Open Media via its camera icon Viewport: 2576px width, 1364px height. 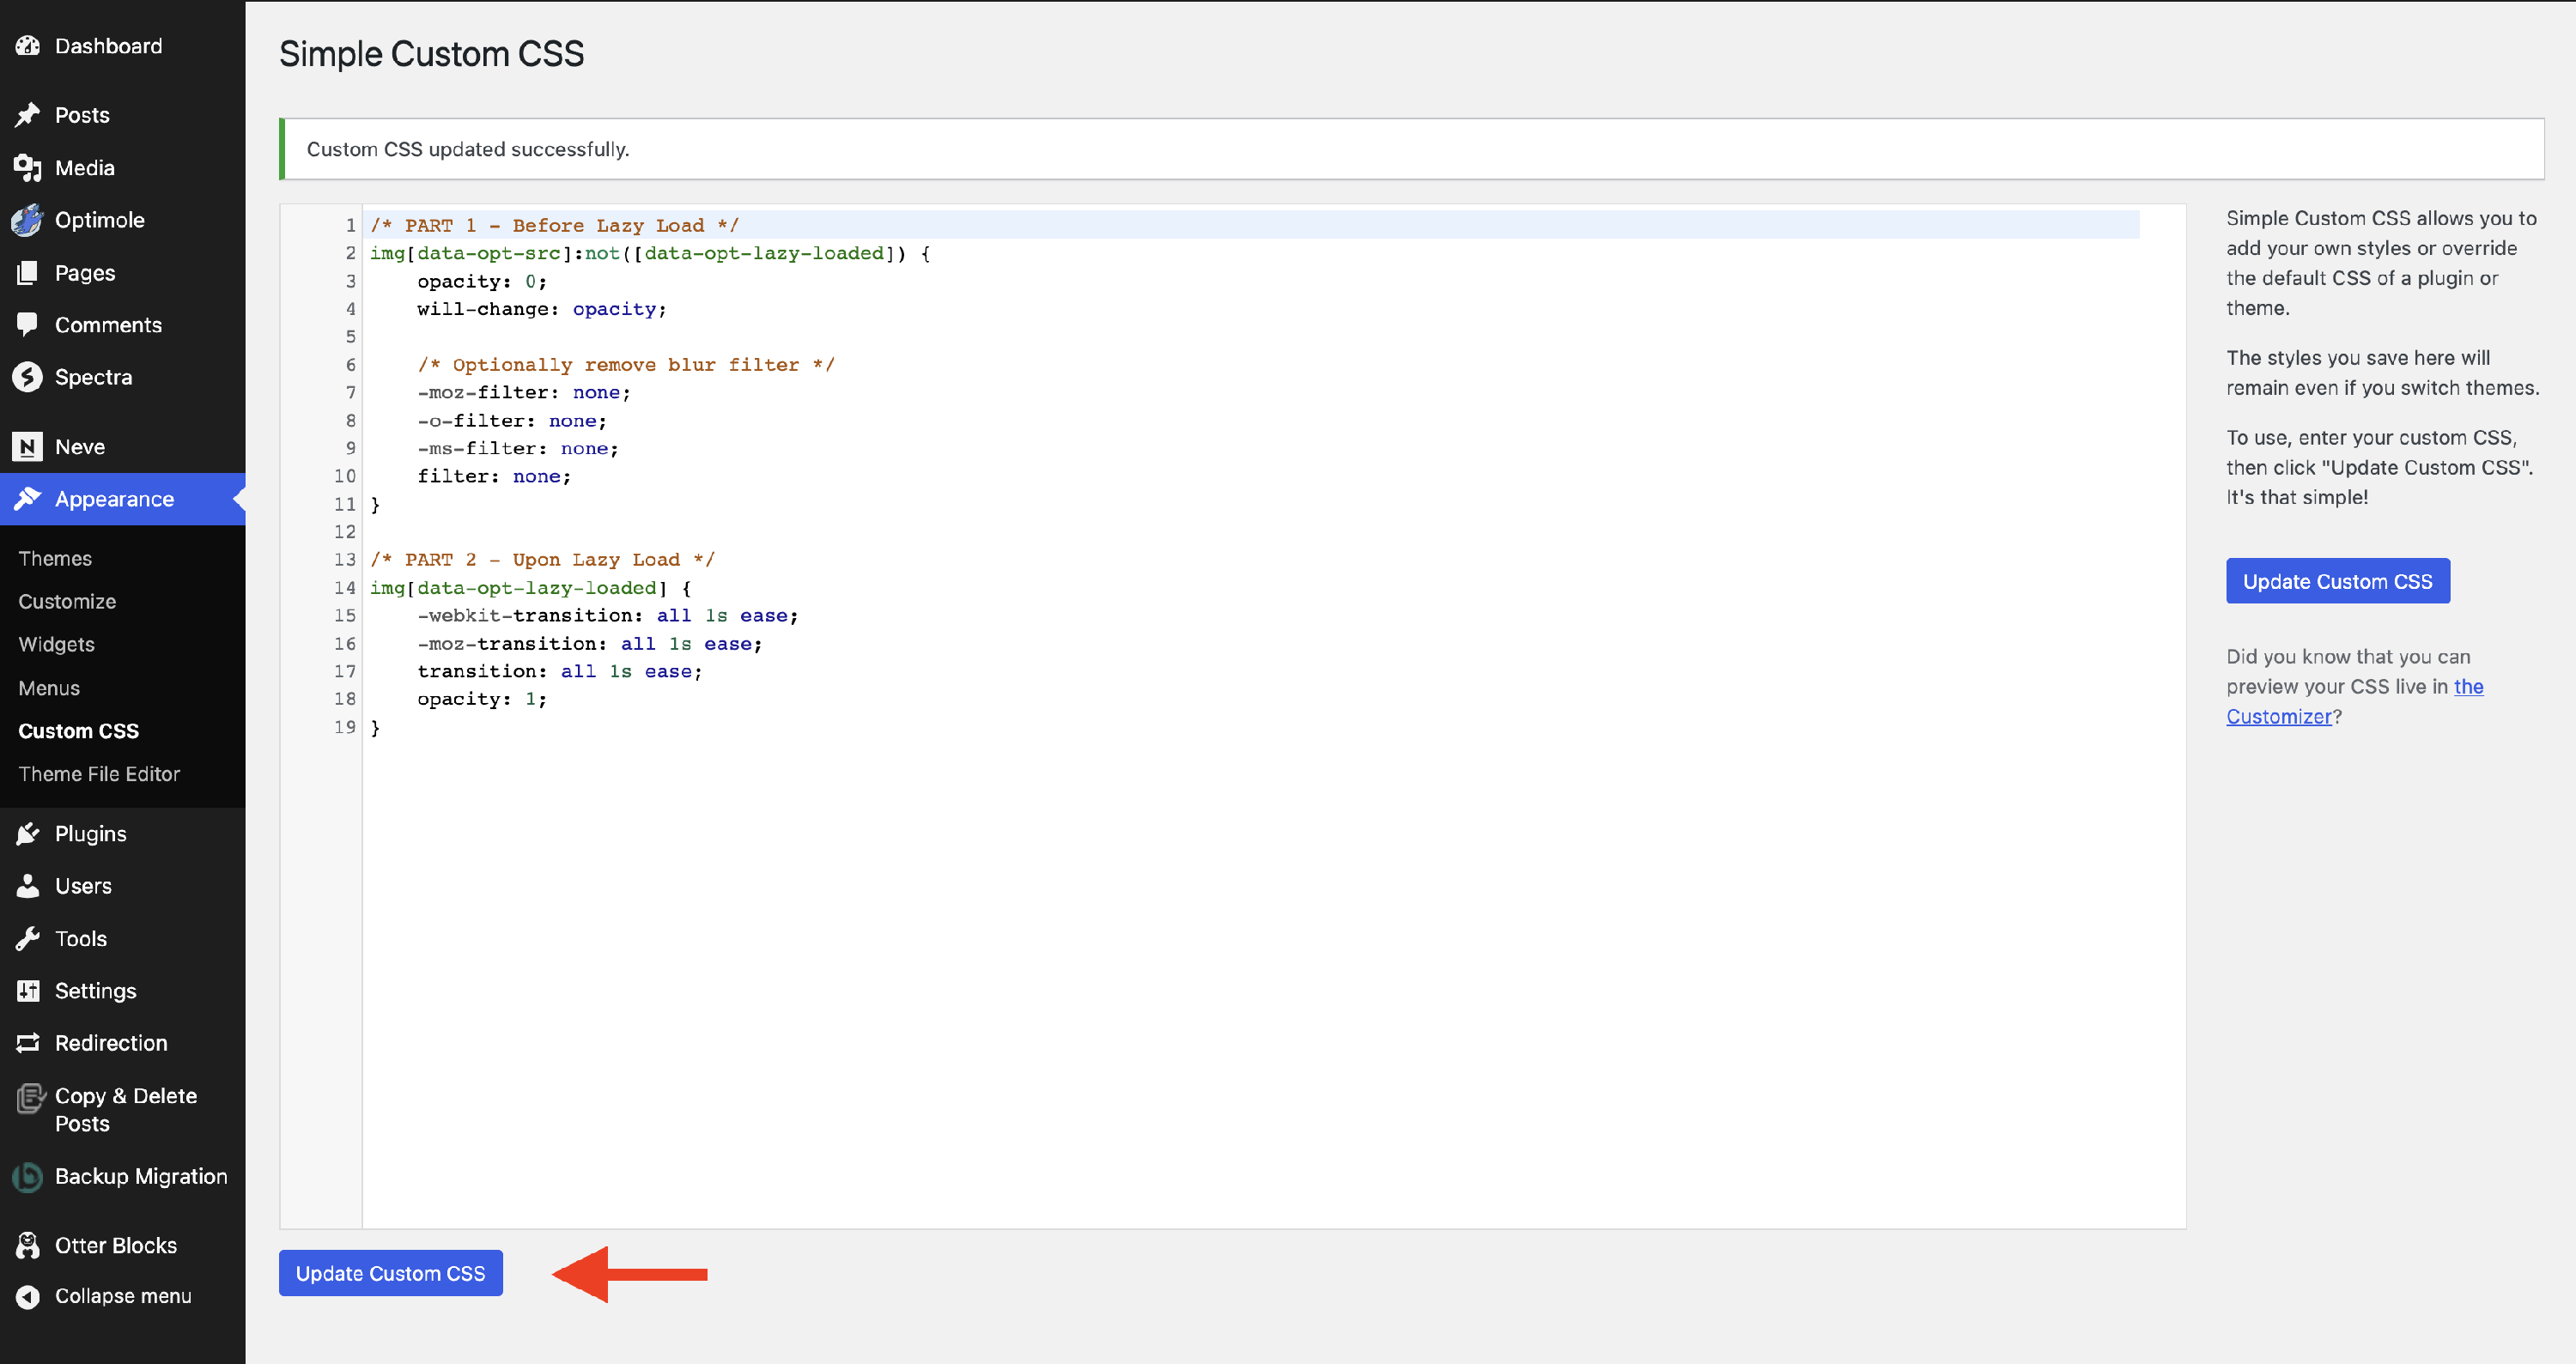point(28,168)
